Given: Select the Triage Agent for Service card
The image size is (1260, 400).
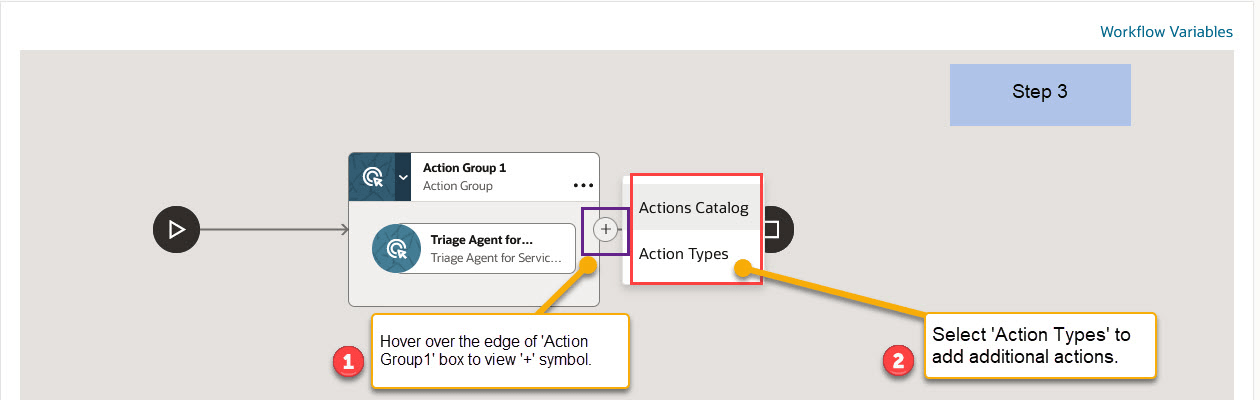Looking at the screenshot, I should pos(476,248).
